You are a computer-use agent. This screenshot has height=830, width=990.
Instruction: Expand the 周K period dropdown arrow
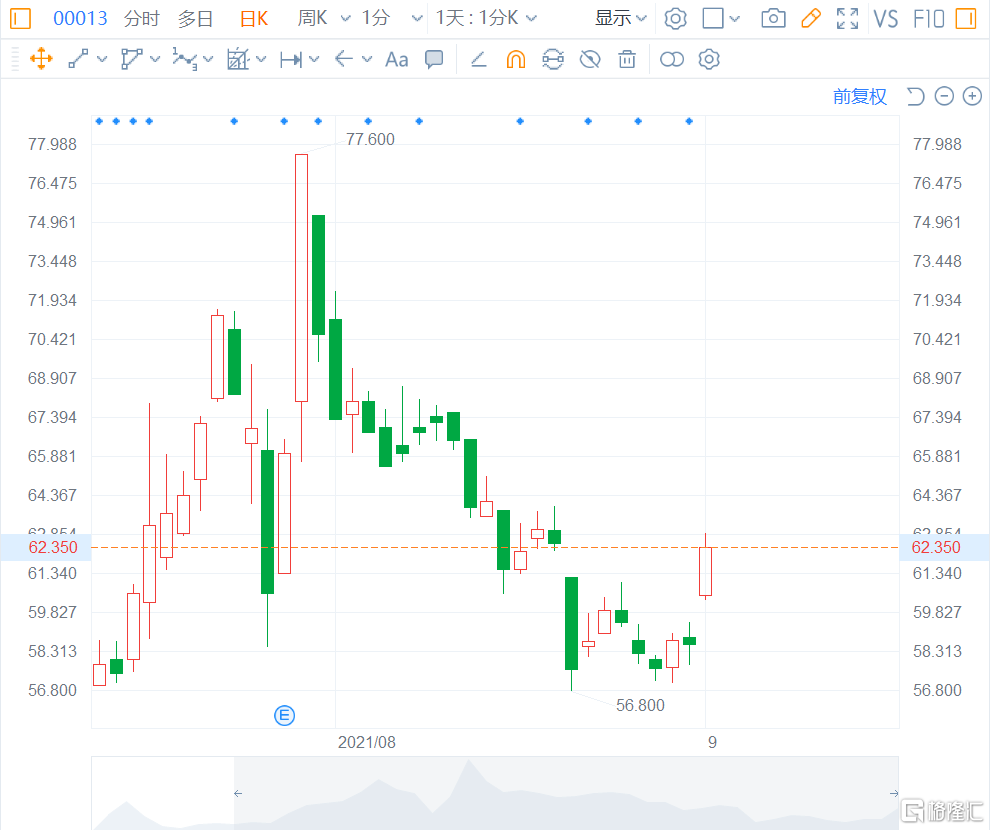coord(345,19)
